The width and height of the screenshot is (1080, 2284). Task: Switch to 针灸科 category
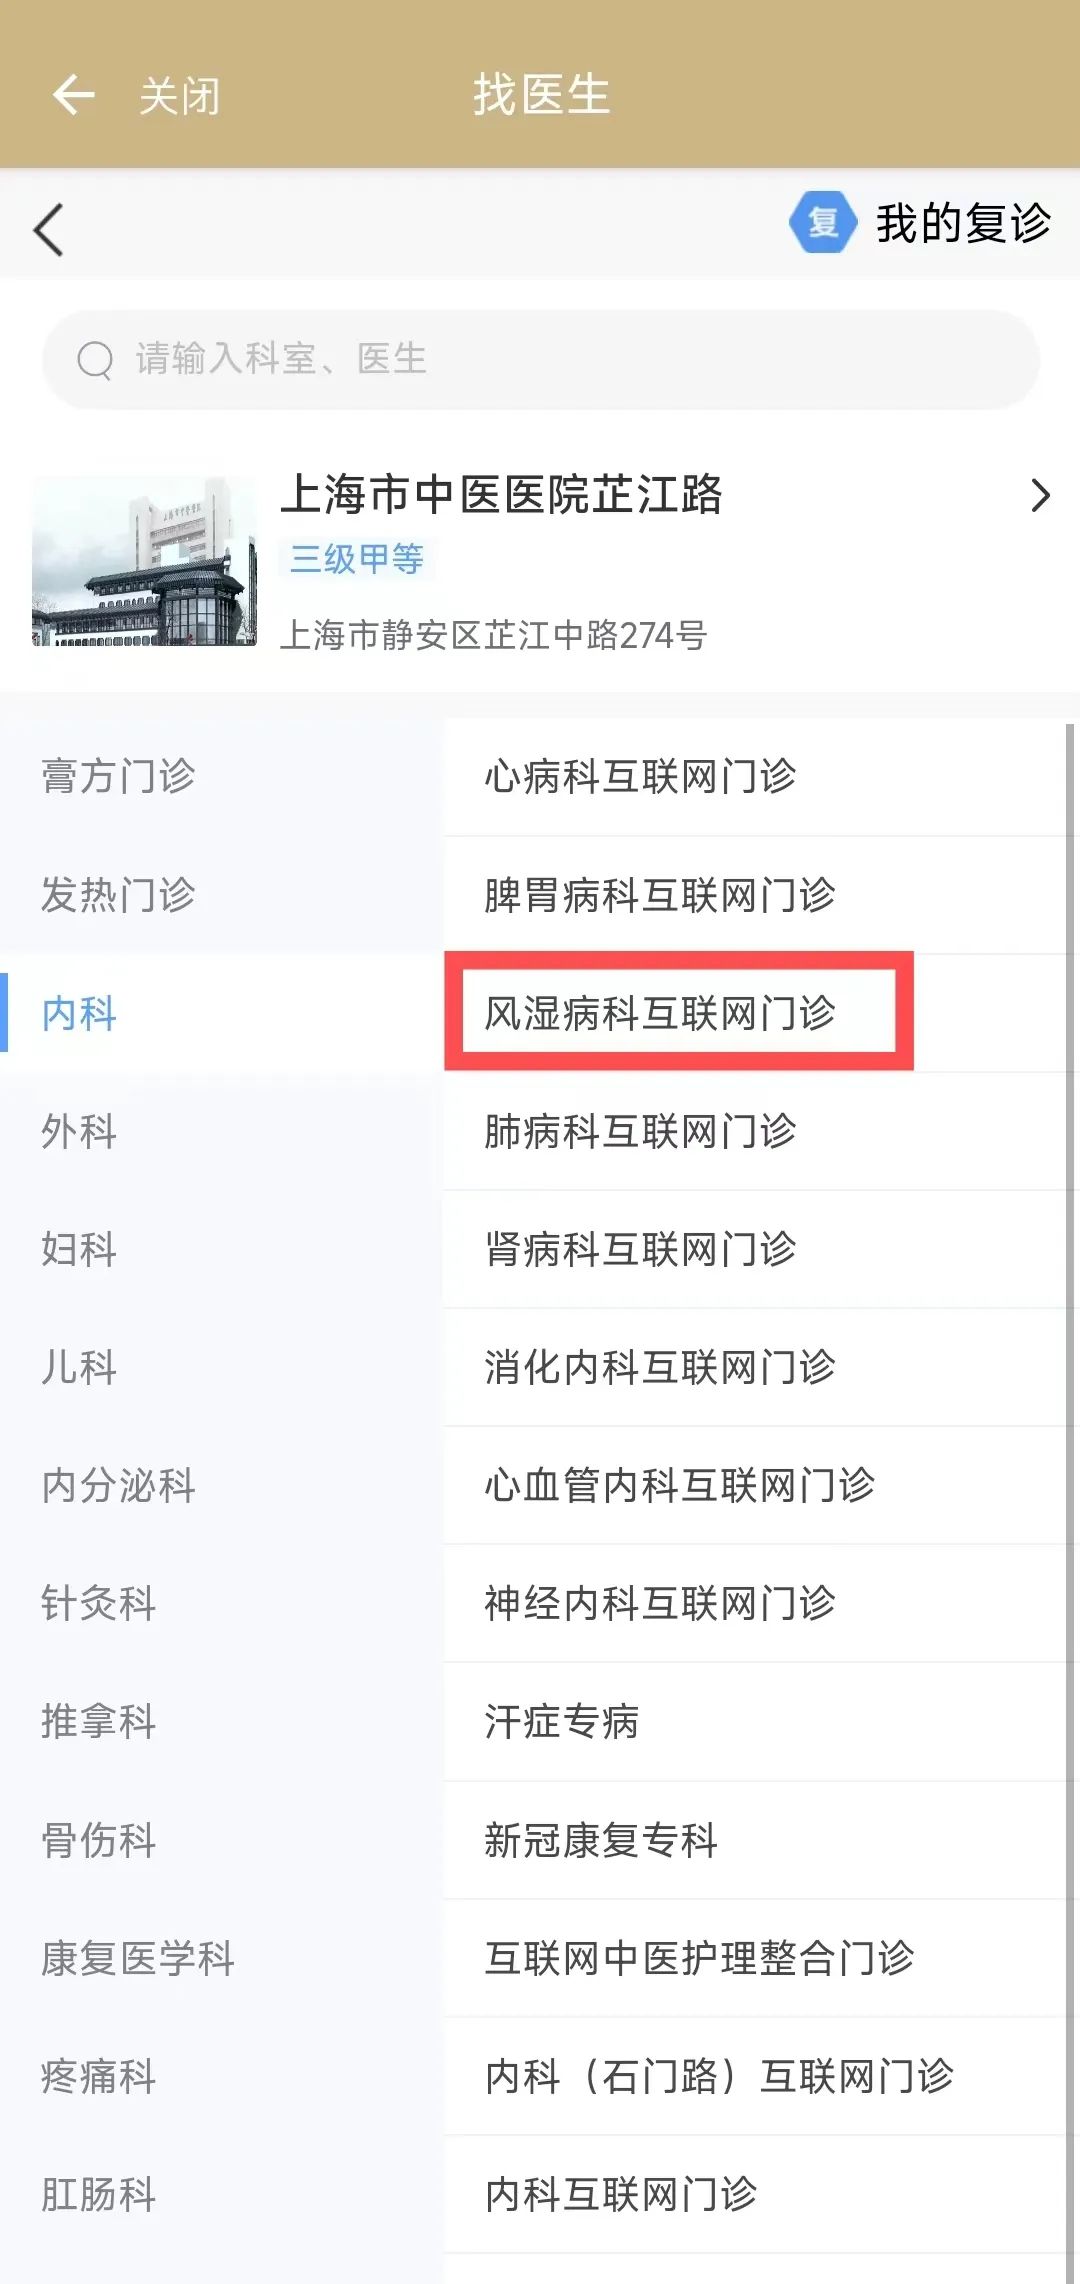98,1604
